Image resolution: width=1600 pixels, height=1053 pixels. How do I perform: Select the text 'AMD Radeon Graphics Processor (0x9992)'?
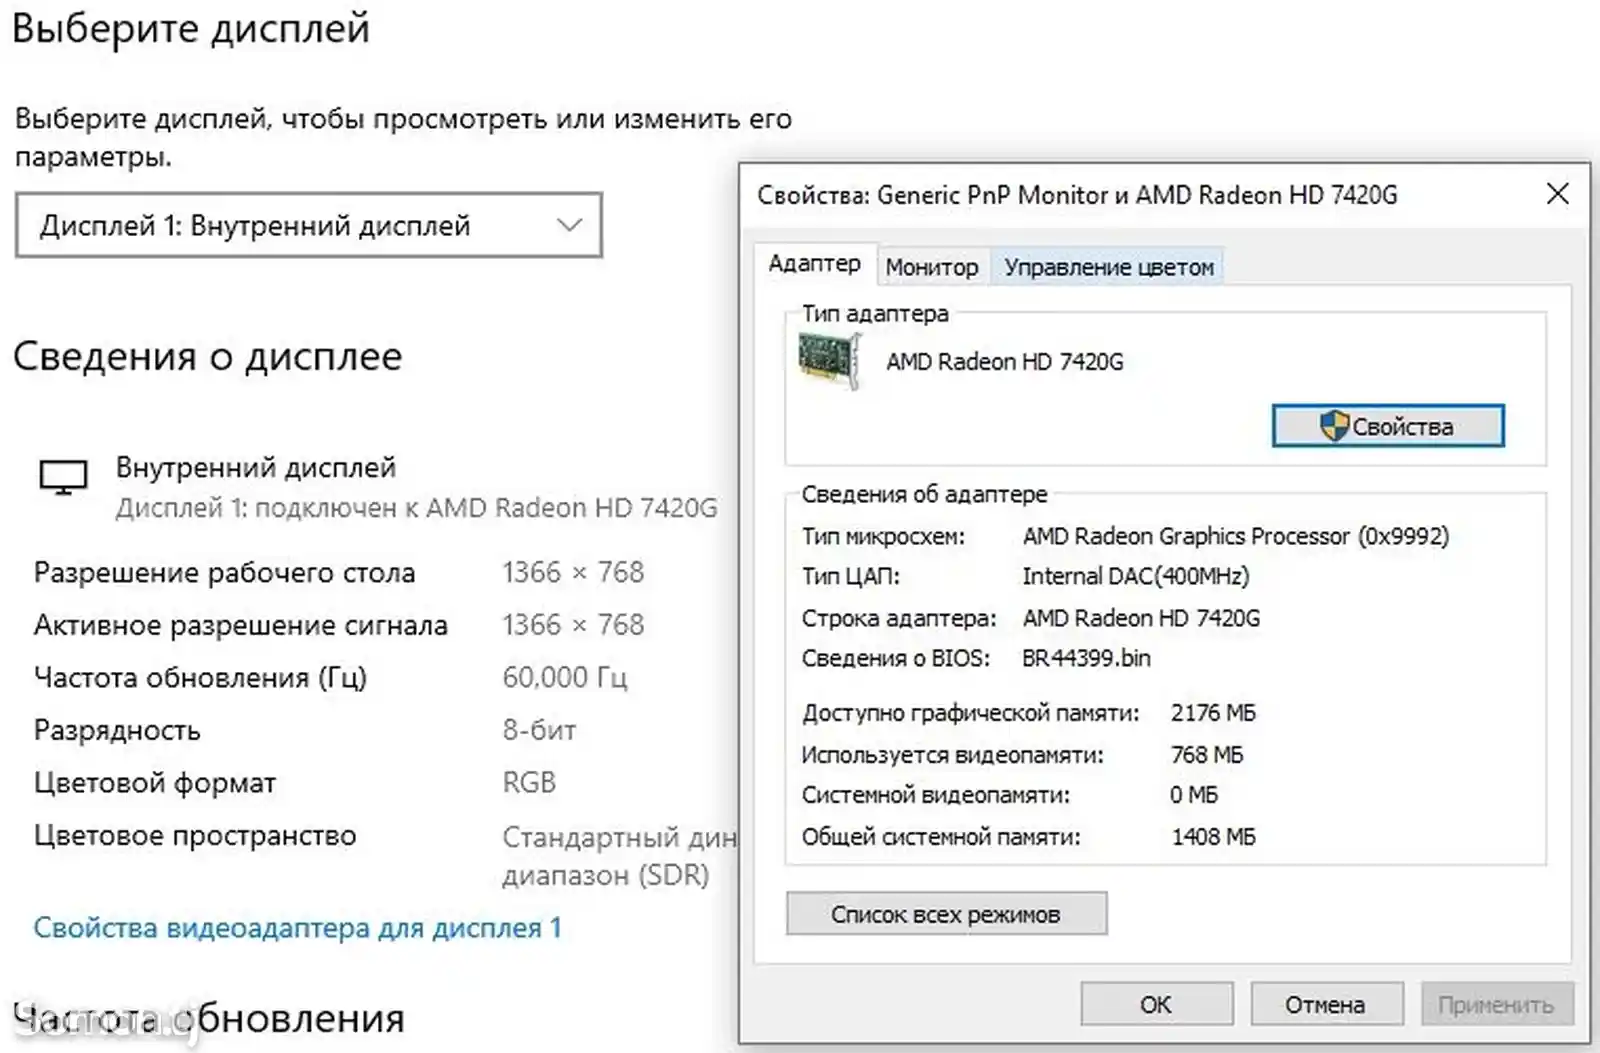click(1235, 536)
